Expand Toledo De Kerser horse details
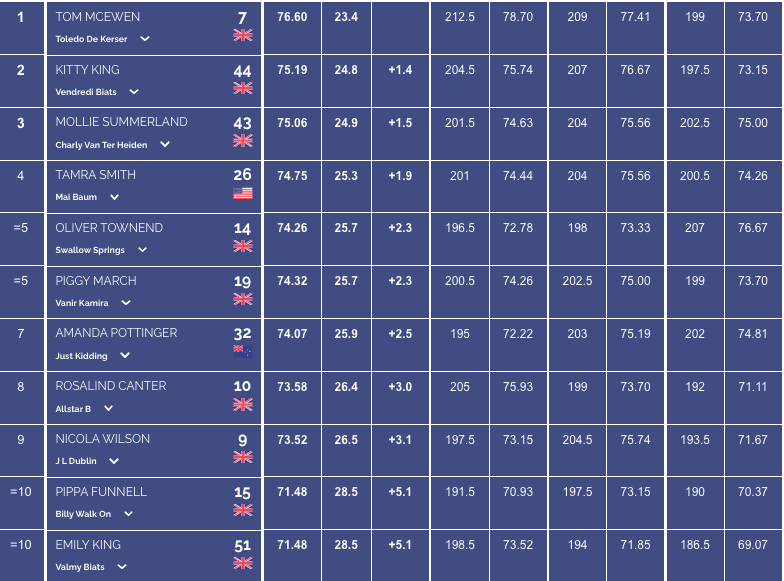 145,38
